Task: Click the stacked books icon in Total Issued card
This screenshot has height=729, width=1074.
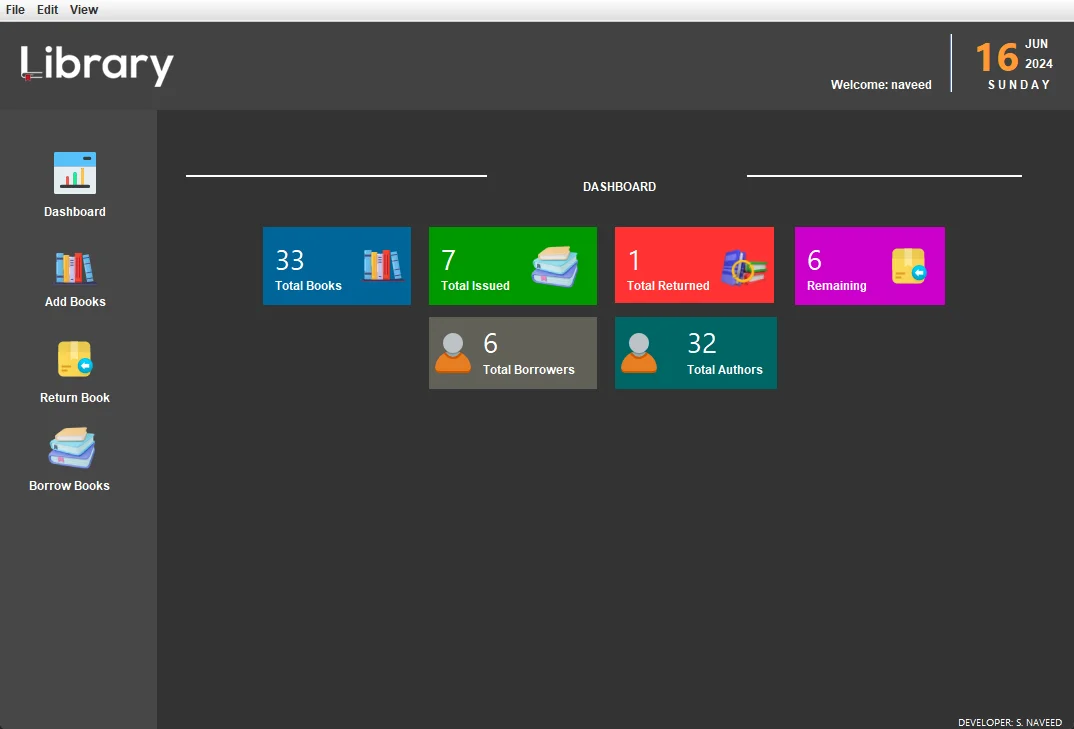Action: 555,267
